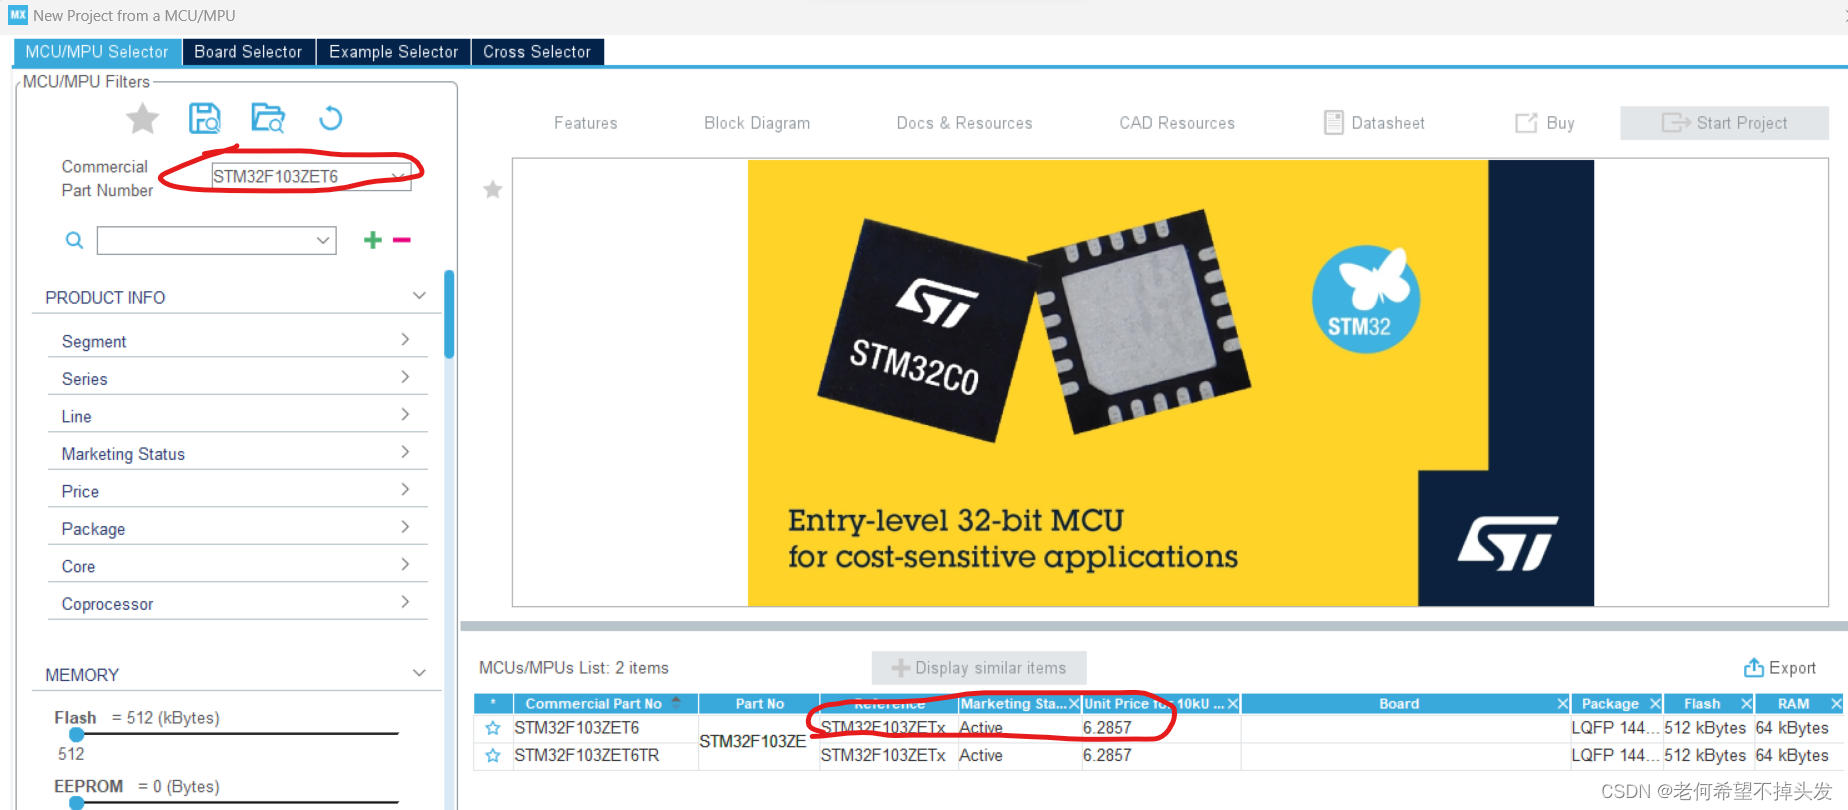The width and height of the screenshot is (1848, 810).
Task: Click the Buy button
Action: 1545,123
